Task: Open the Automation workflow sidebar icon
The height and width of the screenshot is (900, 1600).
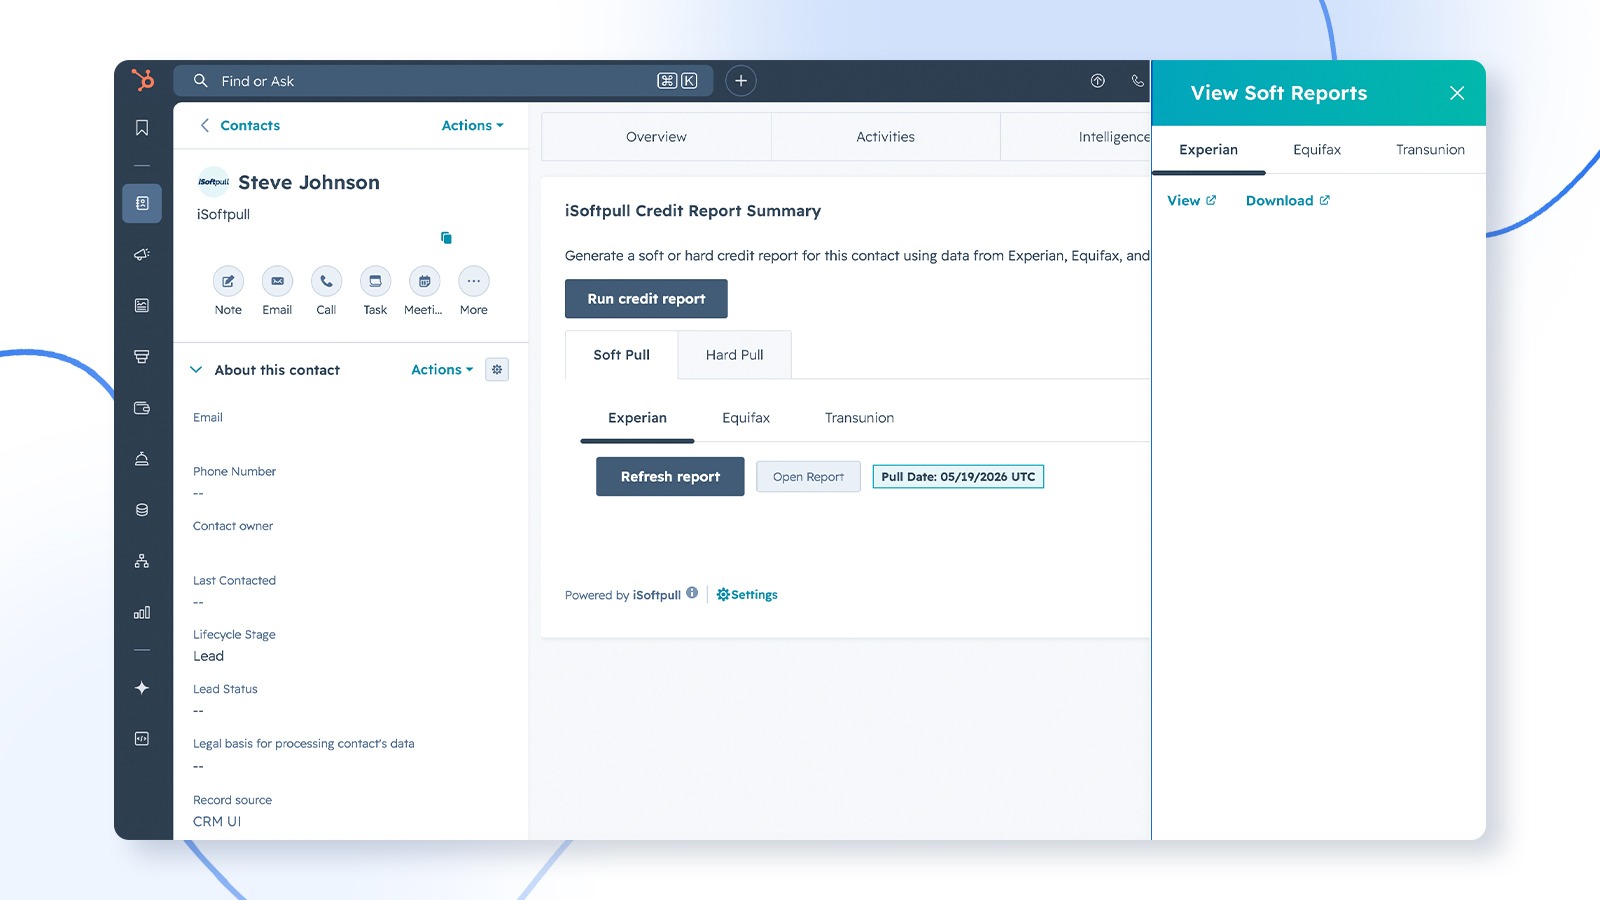Action: (x=142, y=561)
